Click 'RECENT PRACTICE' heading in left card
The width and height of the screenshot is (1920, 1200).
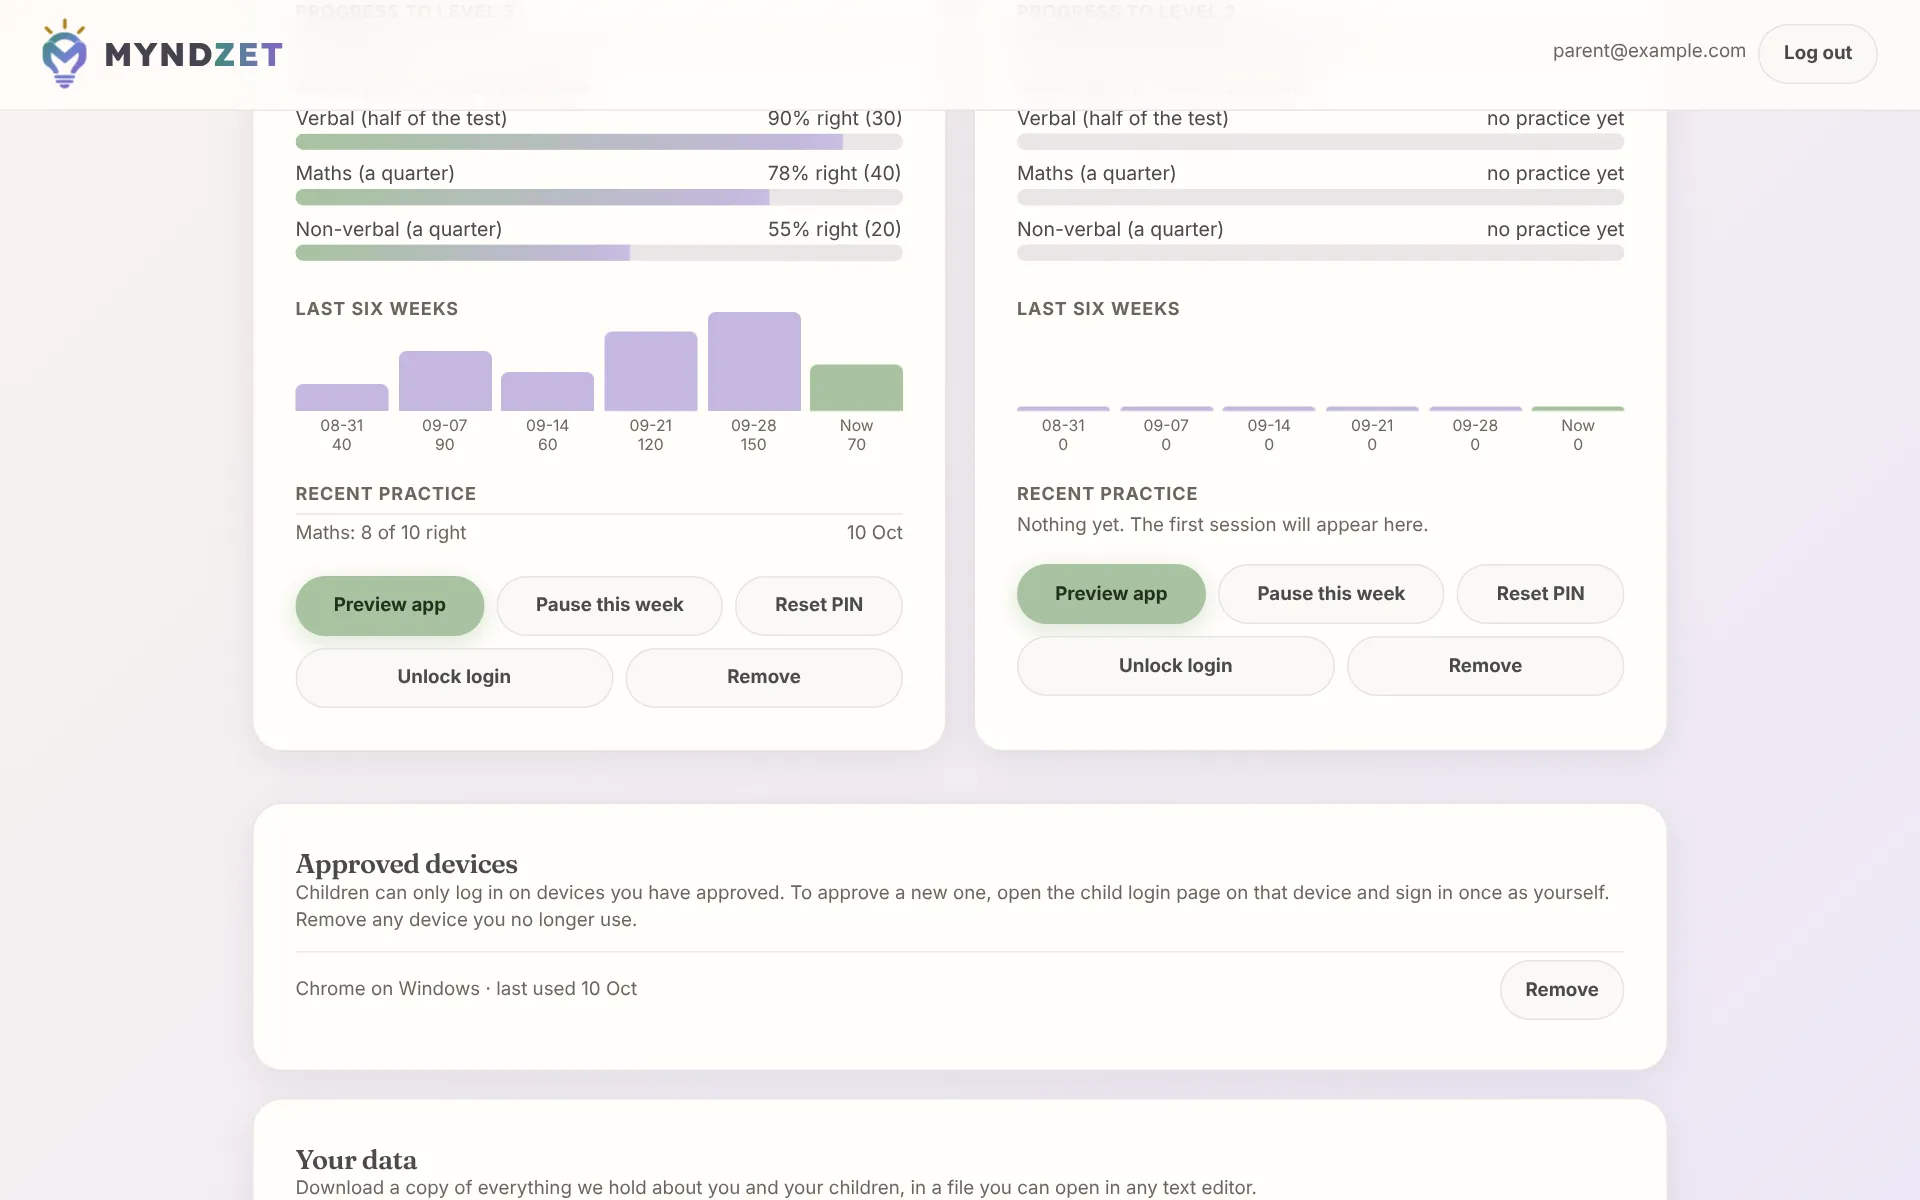(385, 494)
